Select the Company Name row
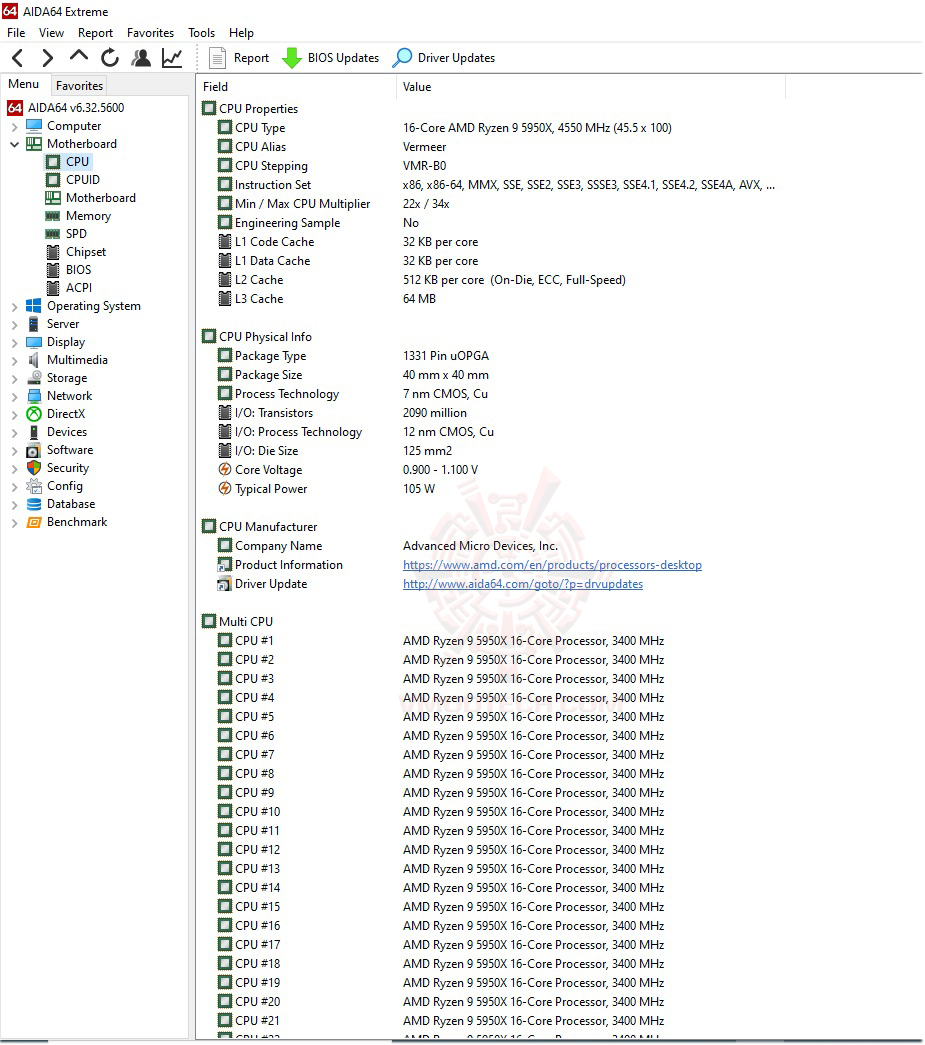 tap(492, 546)
